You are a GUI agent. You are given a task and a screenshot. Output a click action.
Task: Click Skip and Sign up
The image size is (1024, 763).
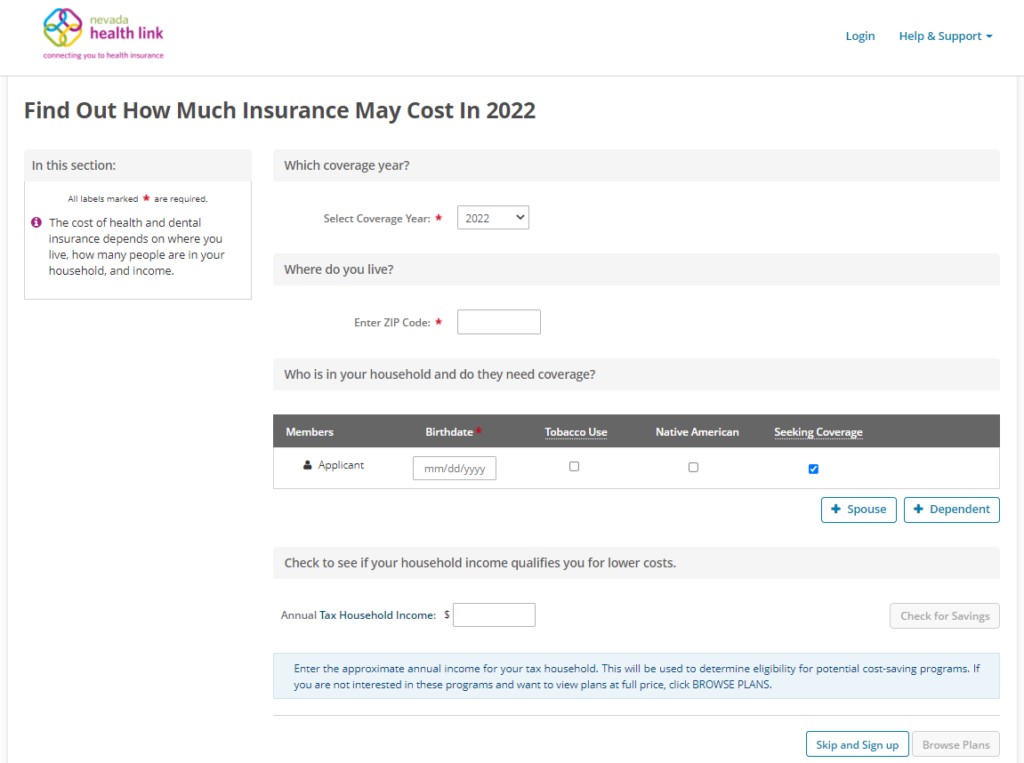857,745
